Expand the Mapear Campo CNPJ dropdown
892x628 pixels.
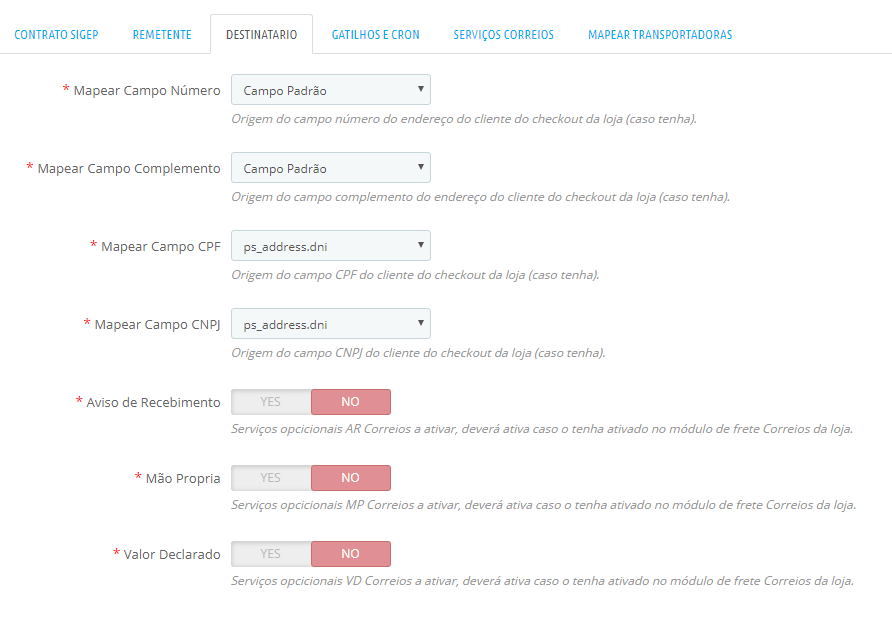pyautogui.click(x=331, y=324)
